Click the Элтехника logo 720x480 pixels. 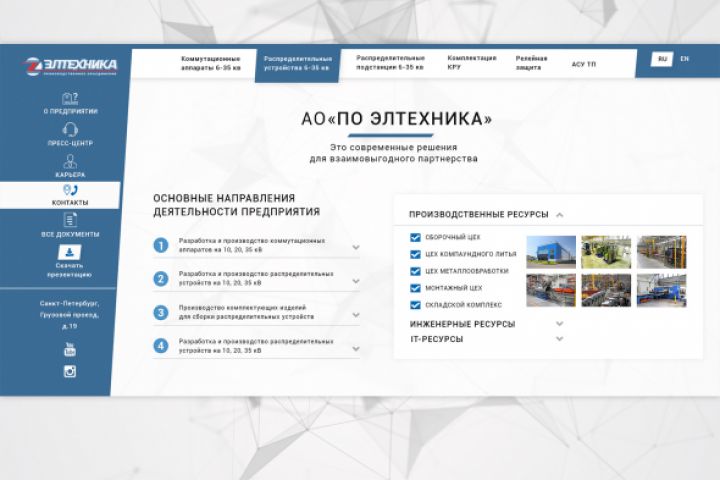(71, 66)
